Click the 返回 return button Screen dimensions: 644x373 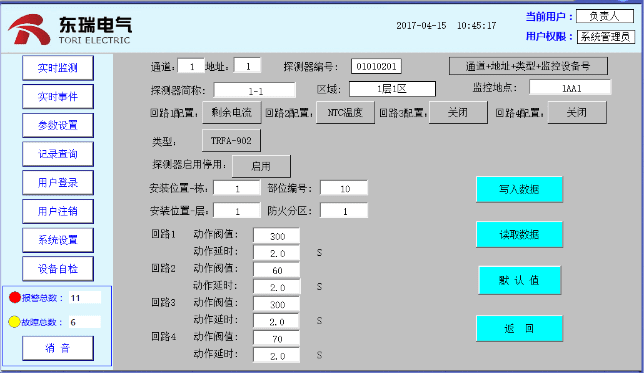[519, 329]
